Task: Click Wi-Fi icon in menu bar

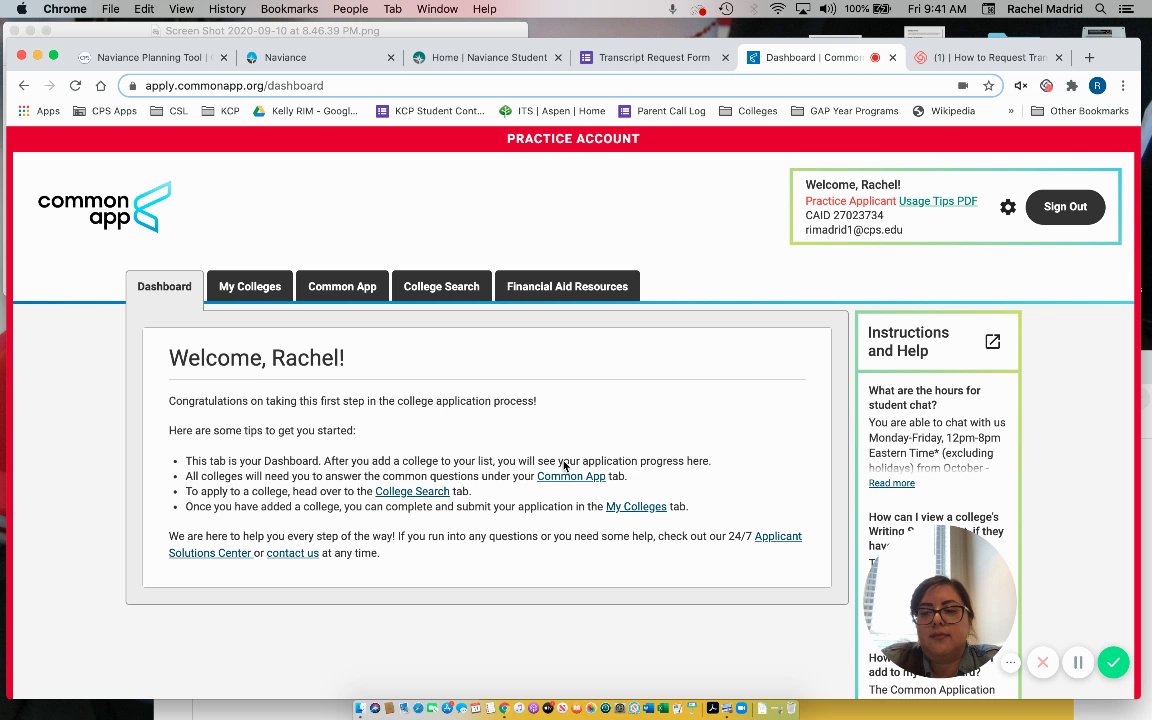Action: click(777, 9)
